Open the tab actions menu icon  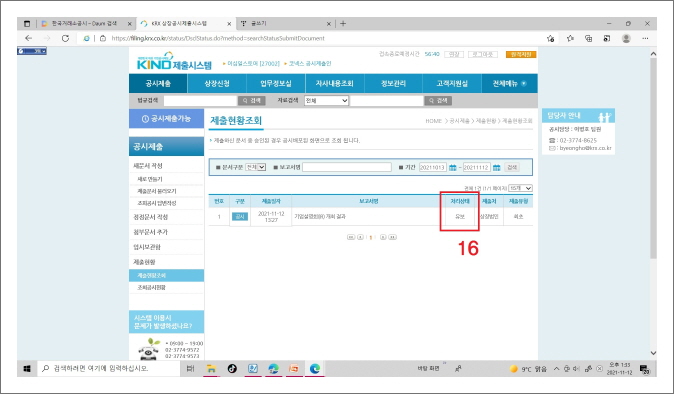[27, 24]
